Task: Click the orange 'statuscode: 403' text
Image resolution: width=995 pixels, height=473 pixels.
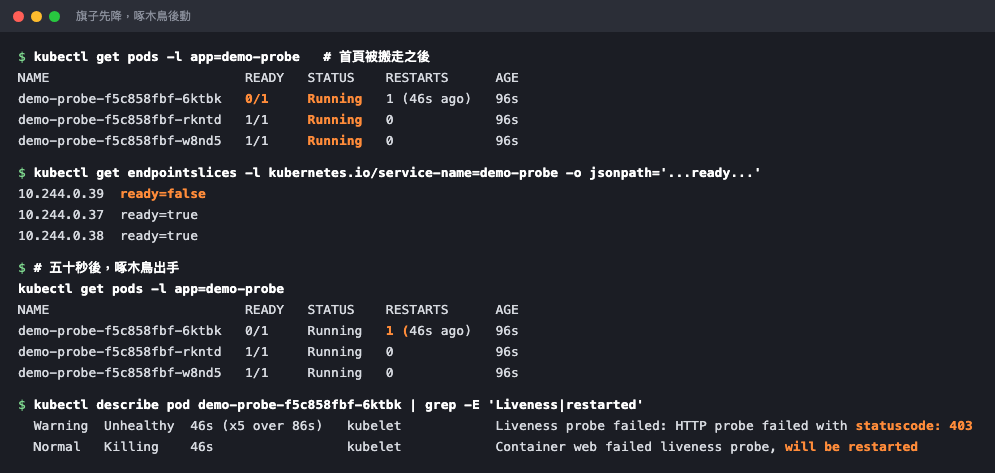Action: [914, 426]
